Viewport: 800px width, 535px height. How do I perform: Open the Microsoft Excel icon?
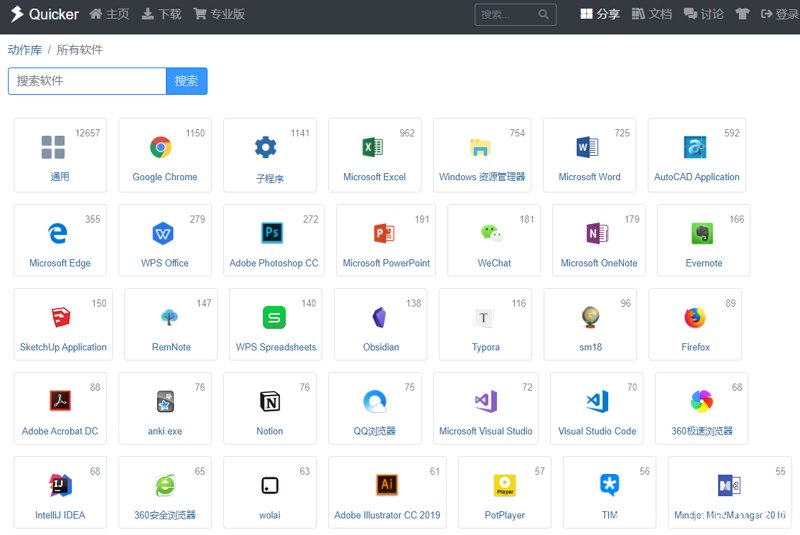click(x=372, y=147)
